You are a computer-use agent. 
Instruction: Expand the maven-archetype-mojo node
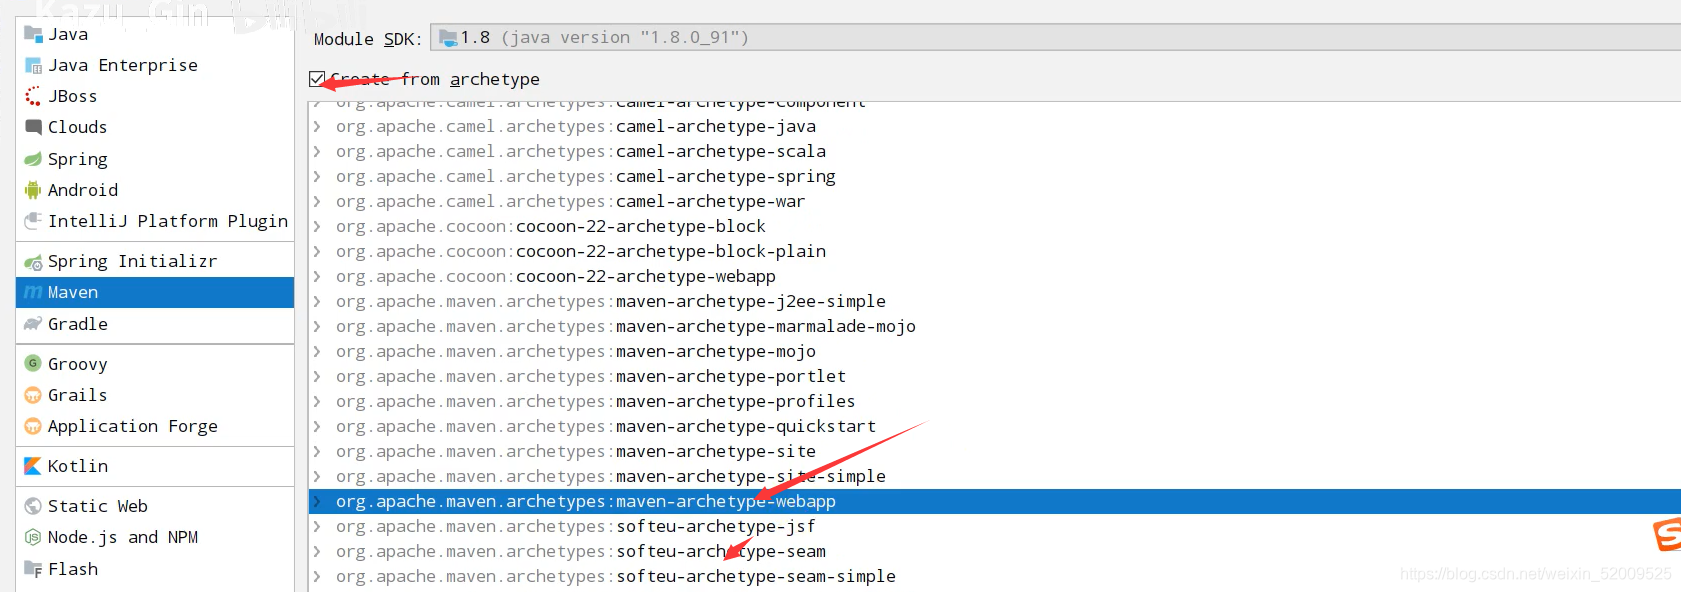pos(317,351)
